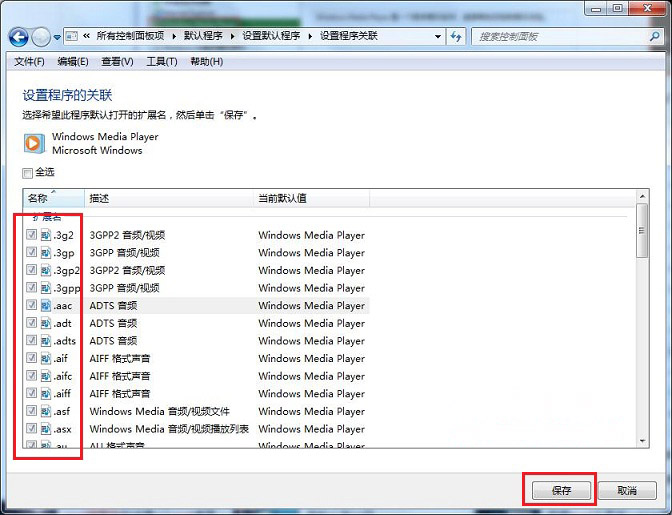Open the 帮助(H) menu

click(207, 62)
